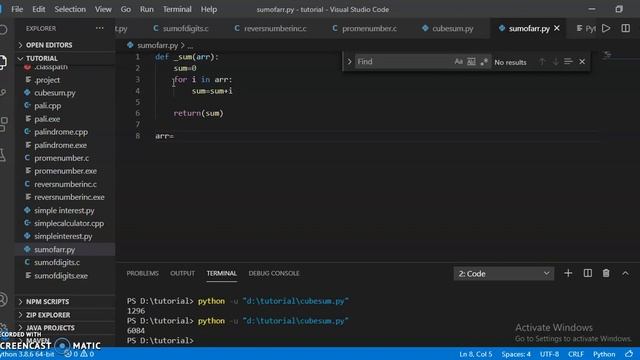
Task: Collapse the Tutorial folder section
Action: 65,58
